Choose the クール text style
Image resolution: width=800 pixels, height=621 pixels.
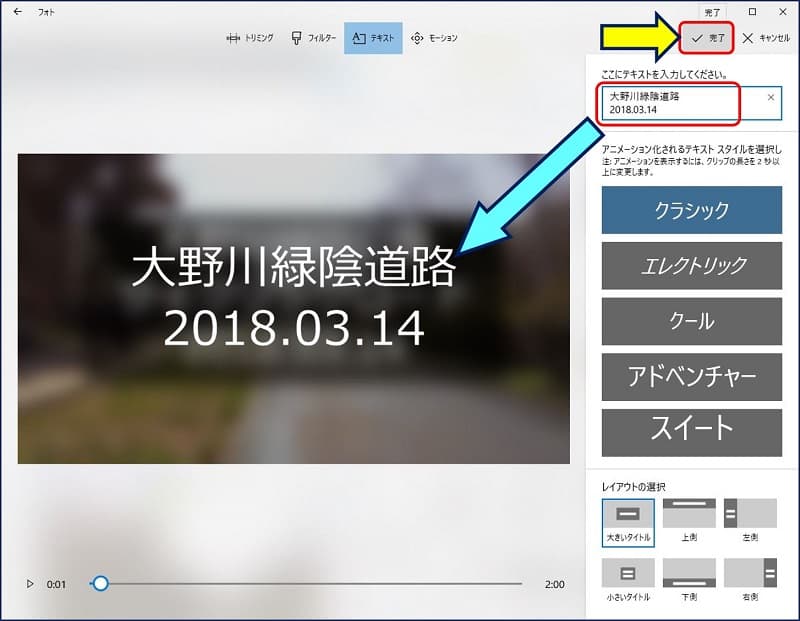tap(691, 321)
